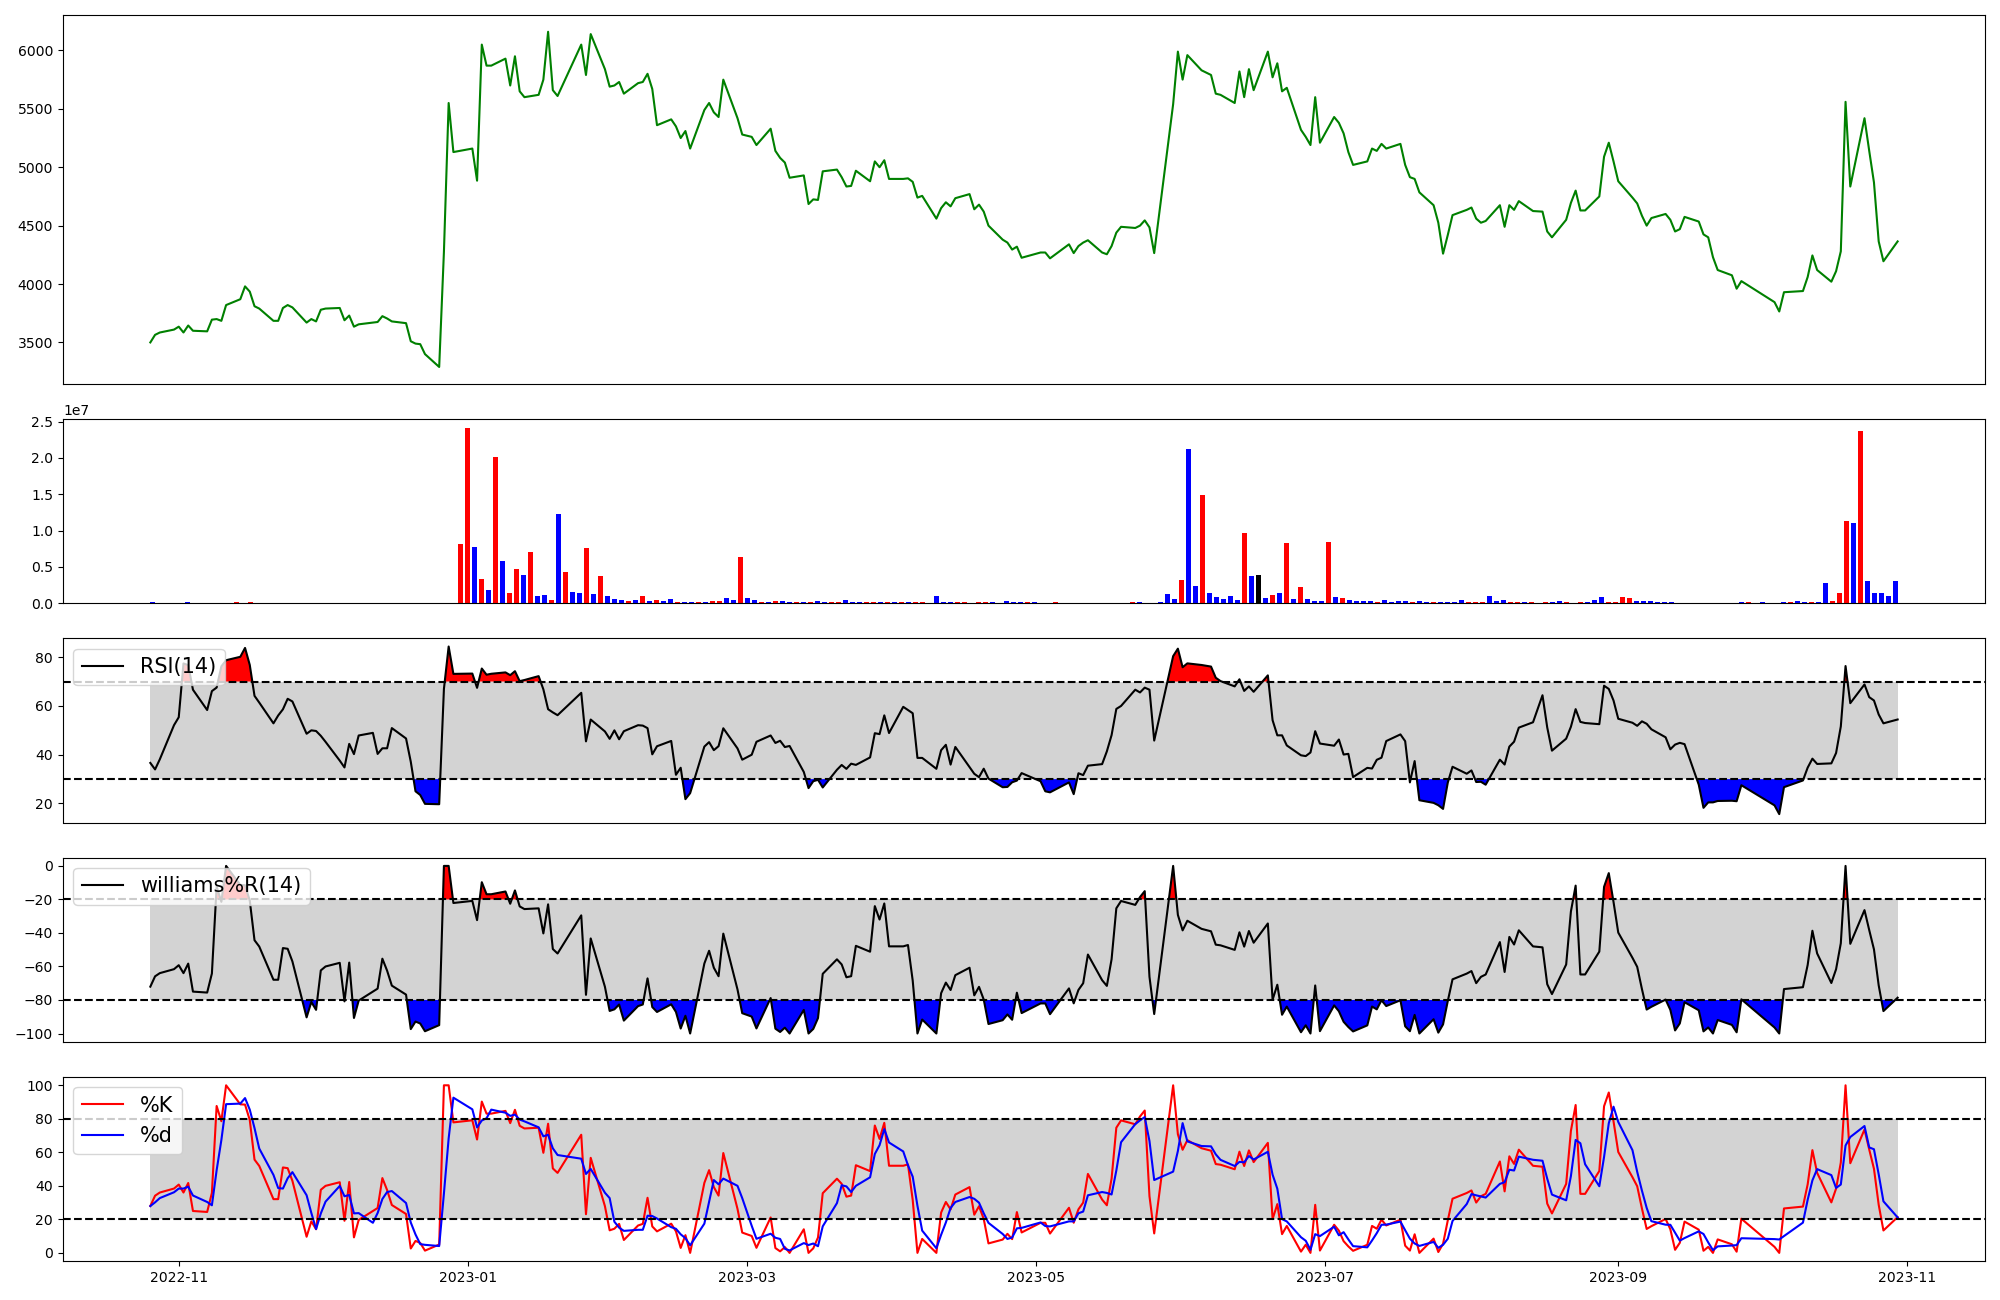The image size is (2000, 1300).
Task: Click the 2.5 volume axis tick label
Action: pos(42,422)
